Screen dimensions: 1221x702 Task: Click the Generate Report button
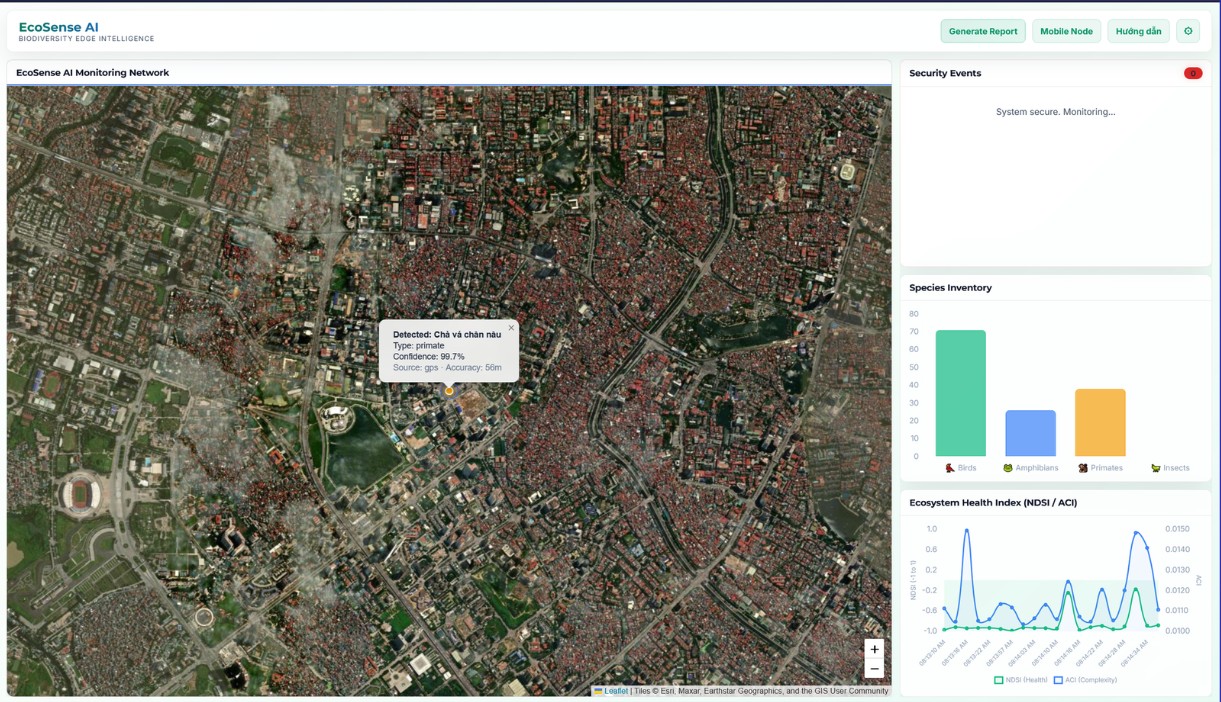(x=983, y=31)
